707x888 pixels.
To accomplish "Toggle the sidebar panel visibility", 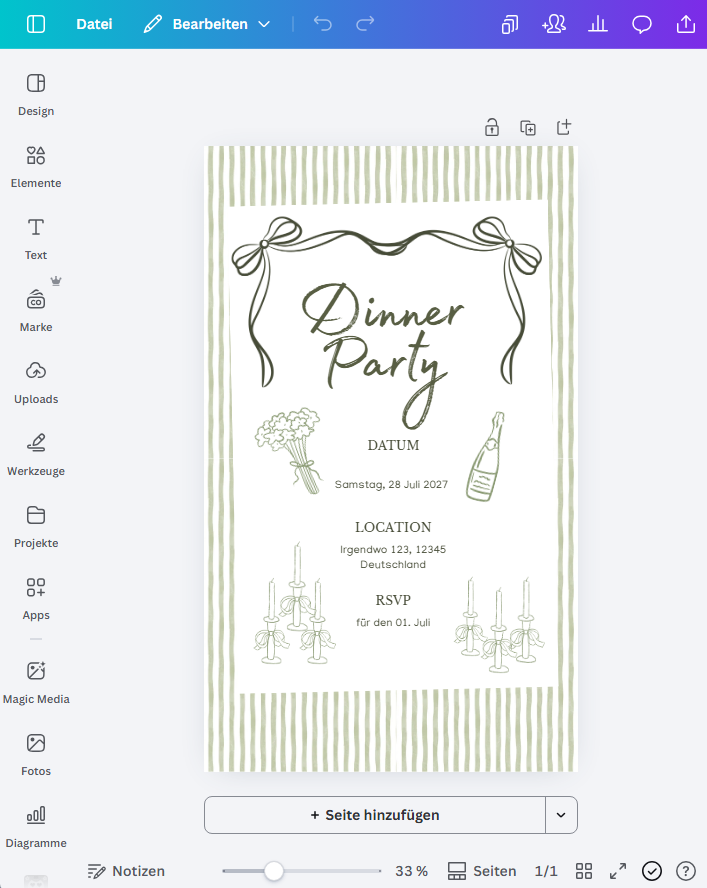I will (x=36, y=24).
